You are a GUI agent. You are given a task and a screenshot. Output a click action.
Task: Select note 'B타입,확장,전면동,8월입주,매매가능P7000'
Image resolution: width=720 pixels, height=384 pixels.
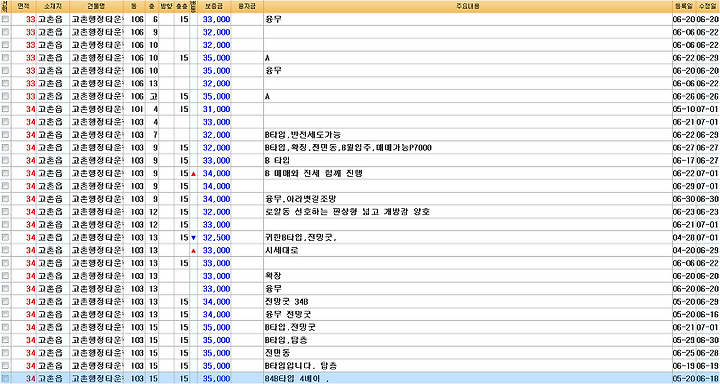tap(348, 148)
